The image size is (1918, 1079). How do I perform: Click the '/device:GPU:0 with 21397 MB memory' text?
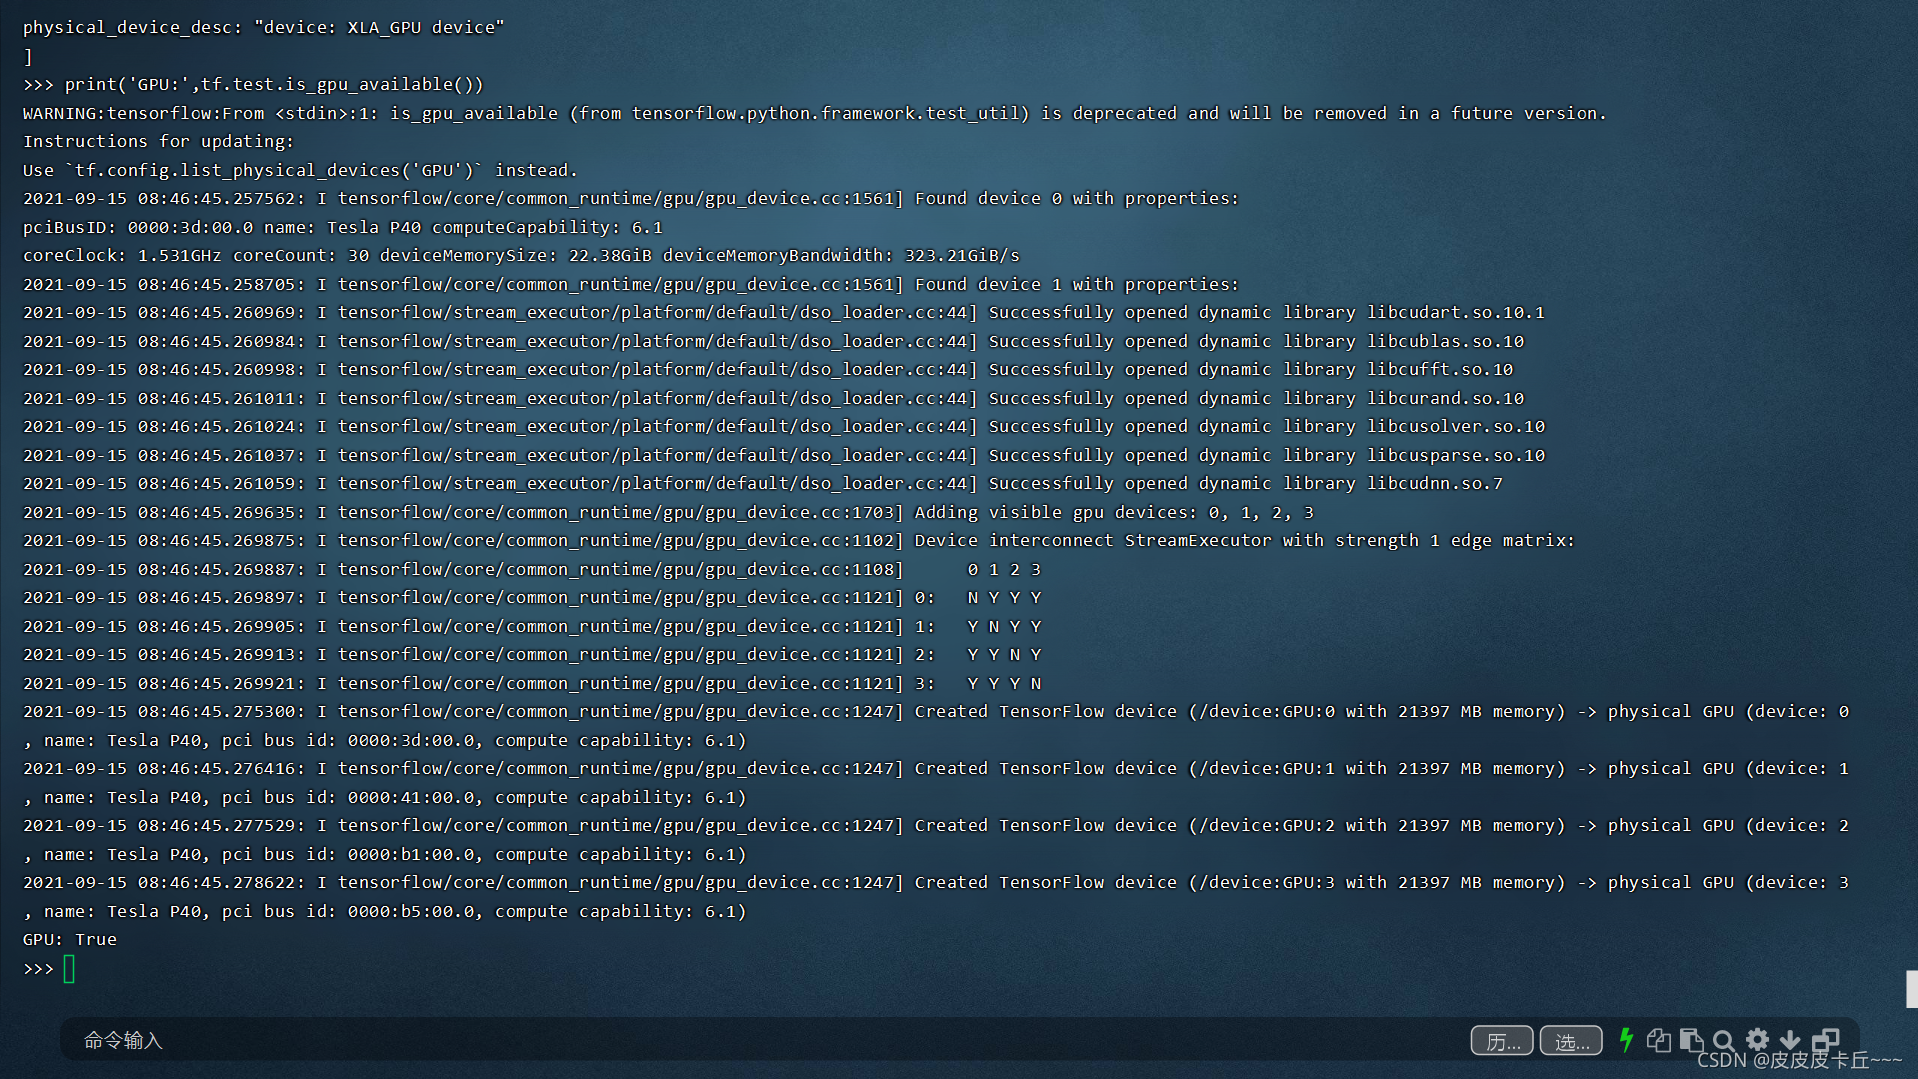tap(1376, 712)
